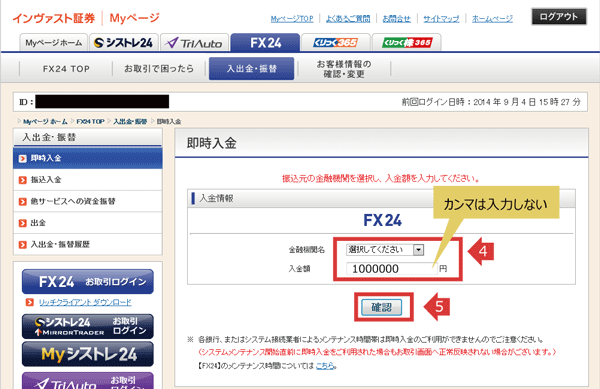
Task: Select 出金 in the sidebar
Action: [x=88, y=223]
